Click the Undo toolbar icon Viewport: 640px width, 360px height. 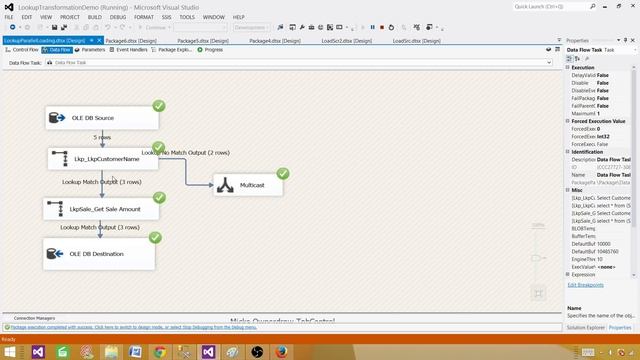(x=108, y=27)
